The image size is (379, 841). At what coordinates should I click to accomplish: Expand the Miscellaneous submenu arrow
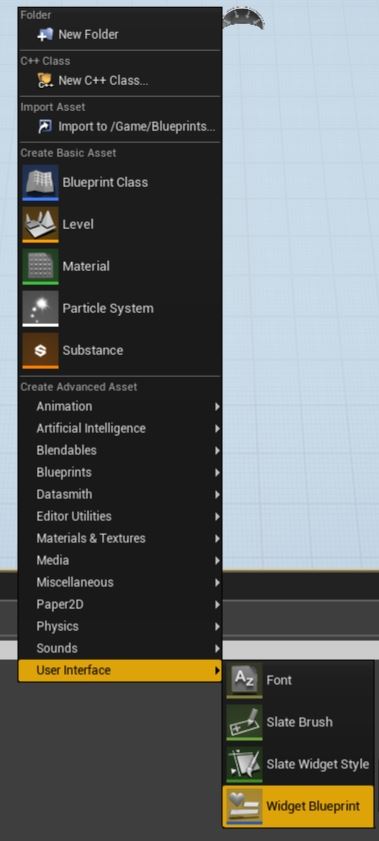pyautogui.click(x=217, y=583)
